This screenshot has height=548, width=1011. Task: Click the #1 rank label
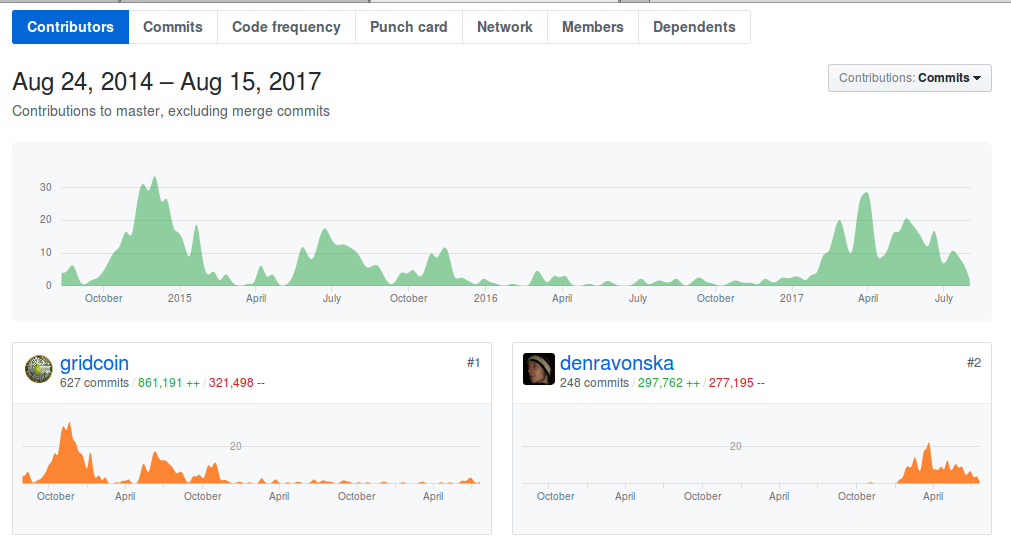click(x=473, y=363)
